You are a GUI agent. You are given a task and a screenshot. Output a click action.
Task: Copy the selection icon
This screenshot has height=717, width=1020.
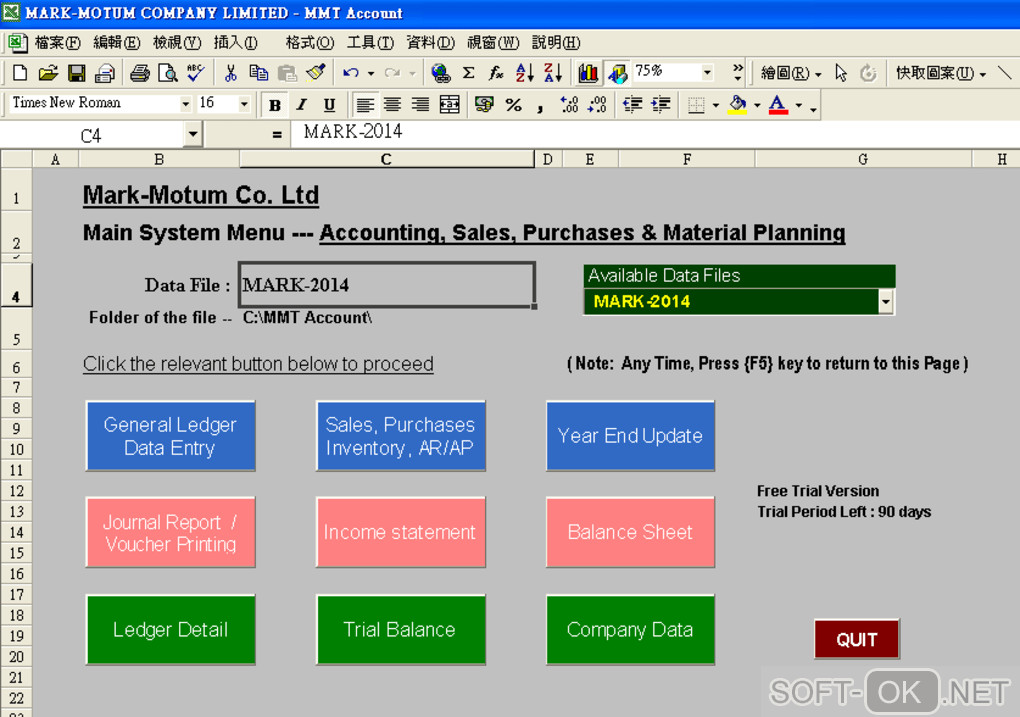pyautogui.click(x=259, y=73)
